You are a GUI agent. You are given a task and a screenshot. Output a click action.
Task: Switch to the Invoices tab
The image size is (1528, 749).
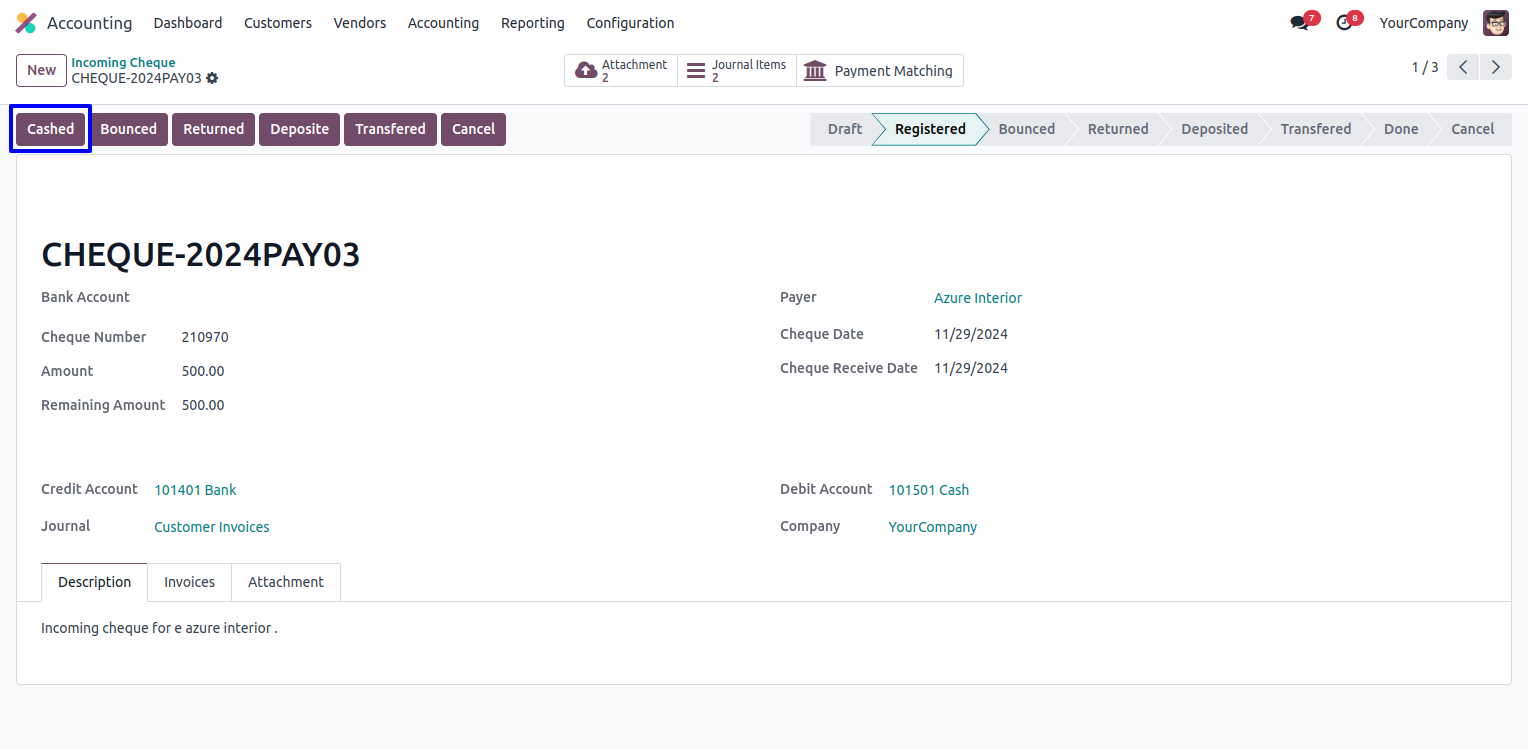point(190,582)
